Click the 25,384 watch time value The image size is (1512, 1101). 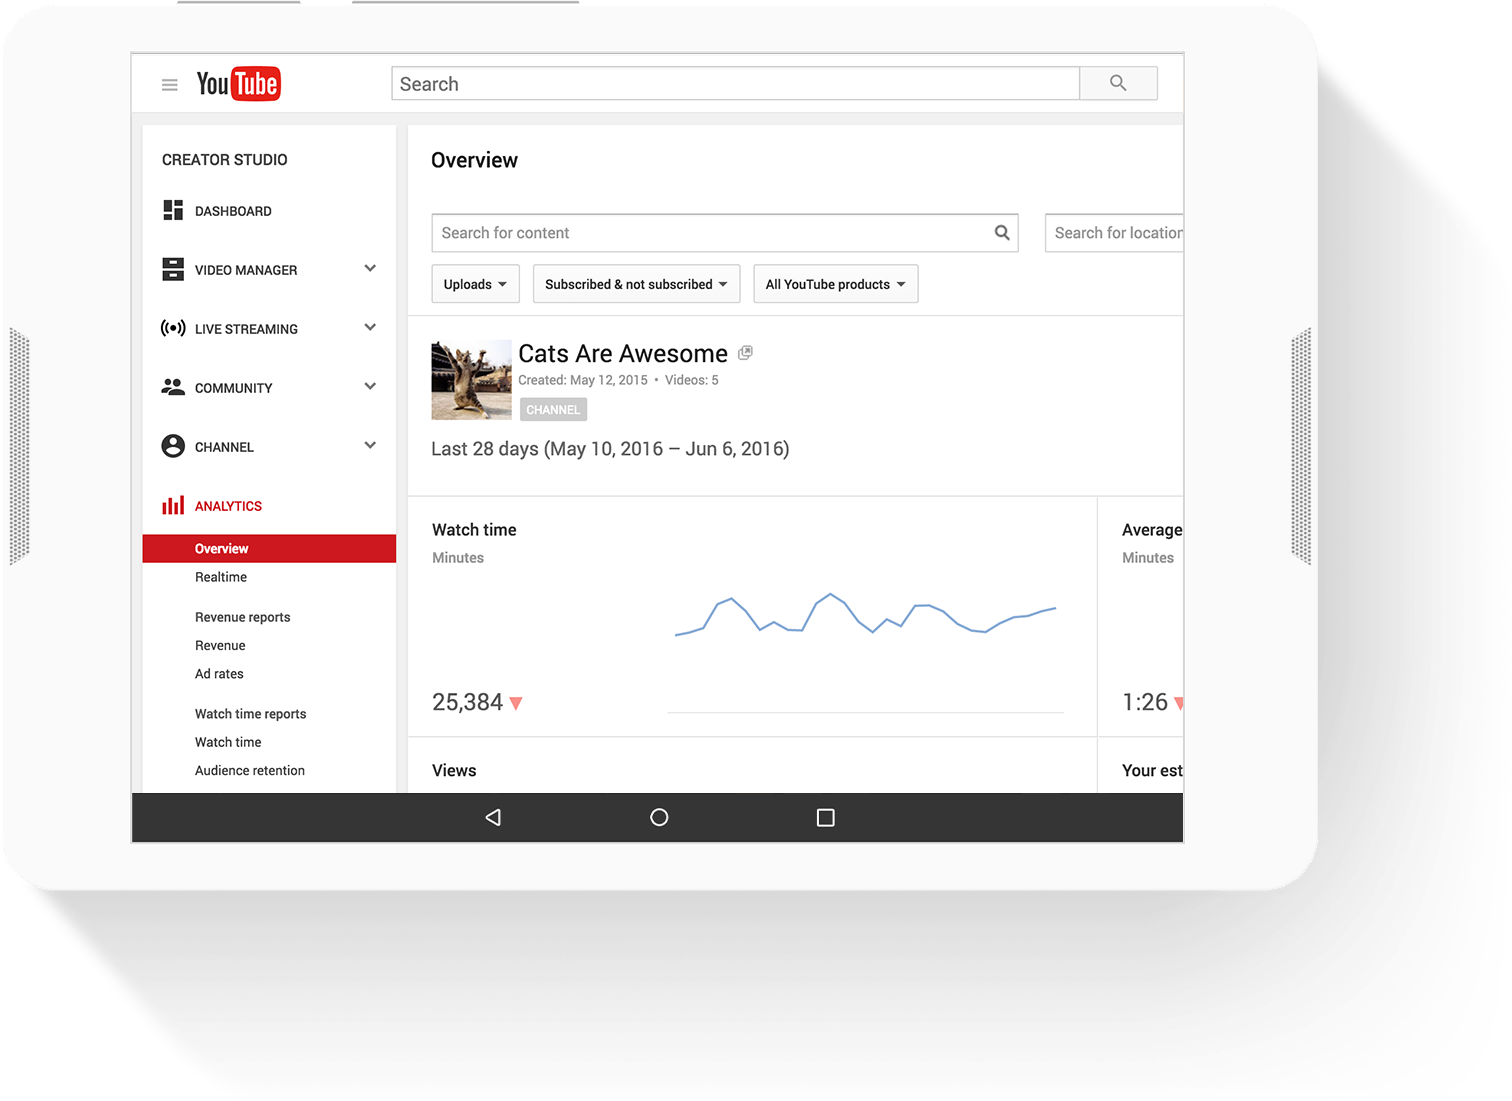coord(467,703)
